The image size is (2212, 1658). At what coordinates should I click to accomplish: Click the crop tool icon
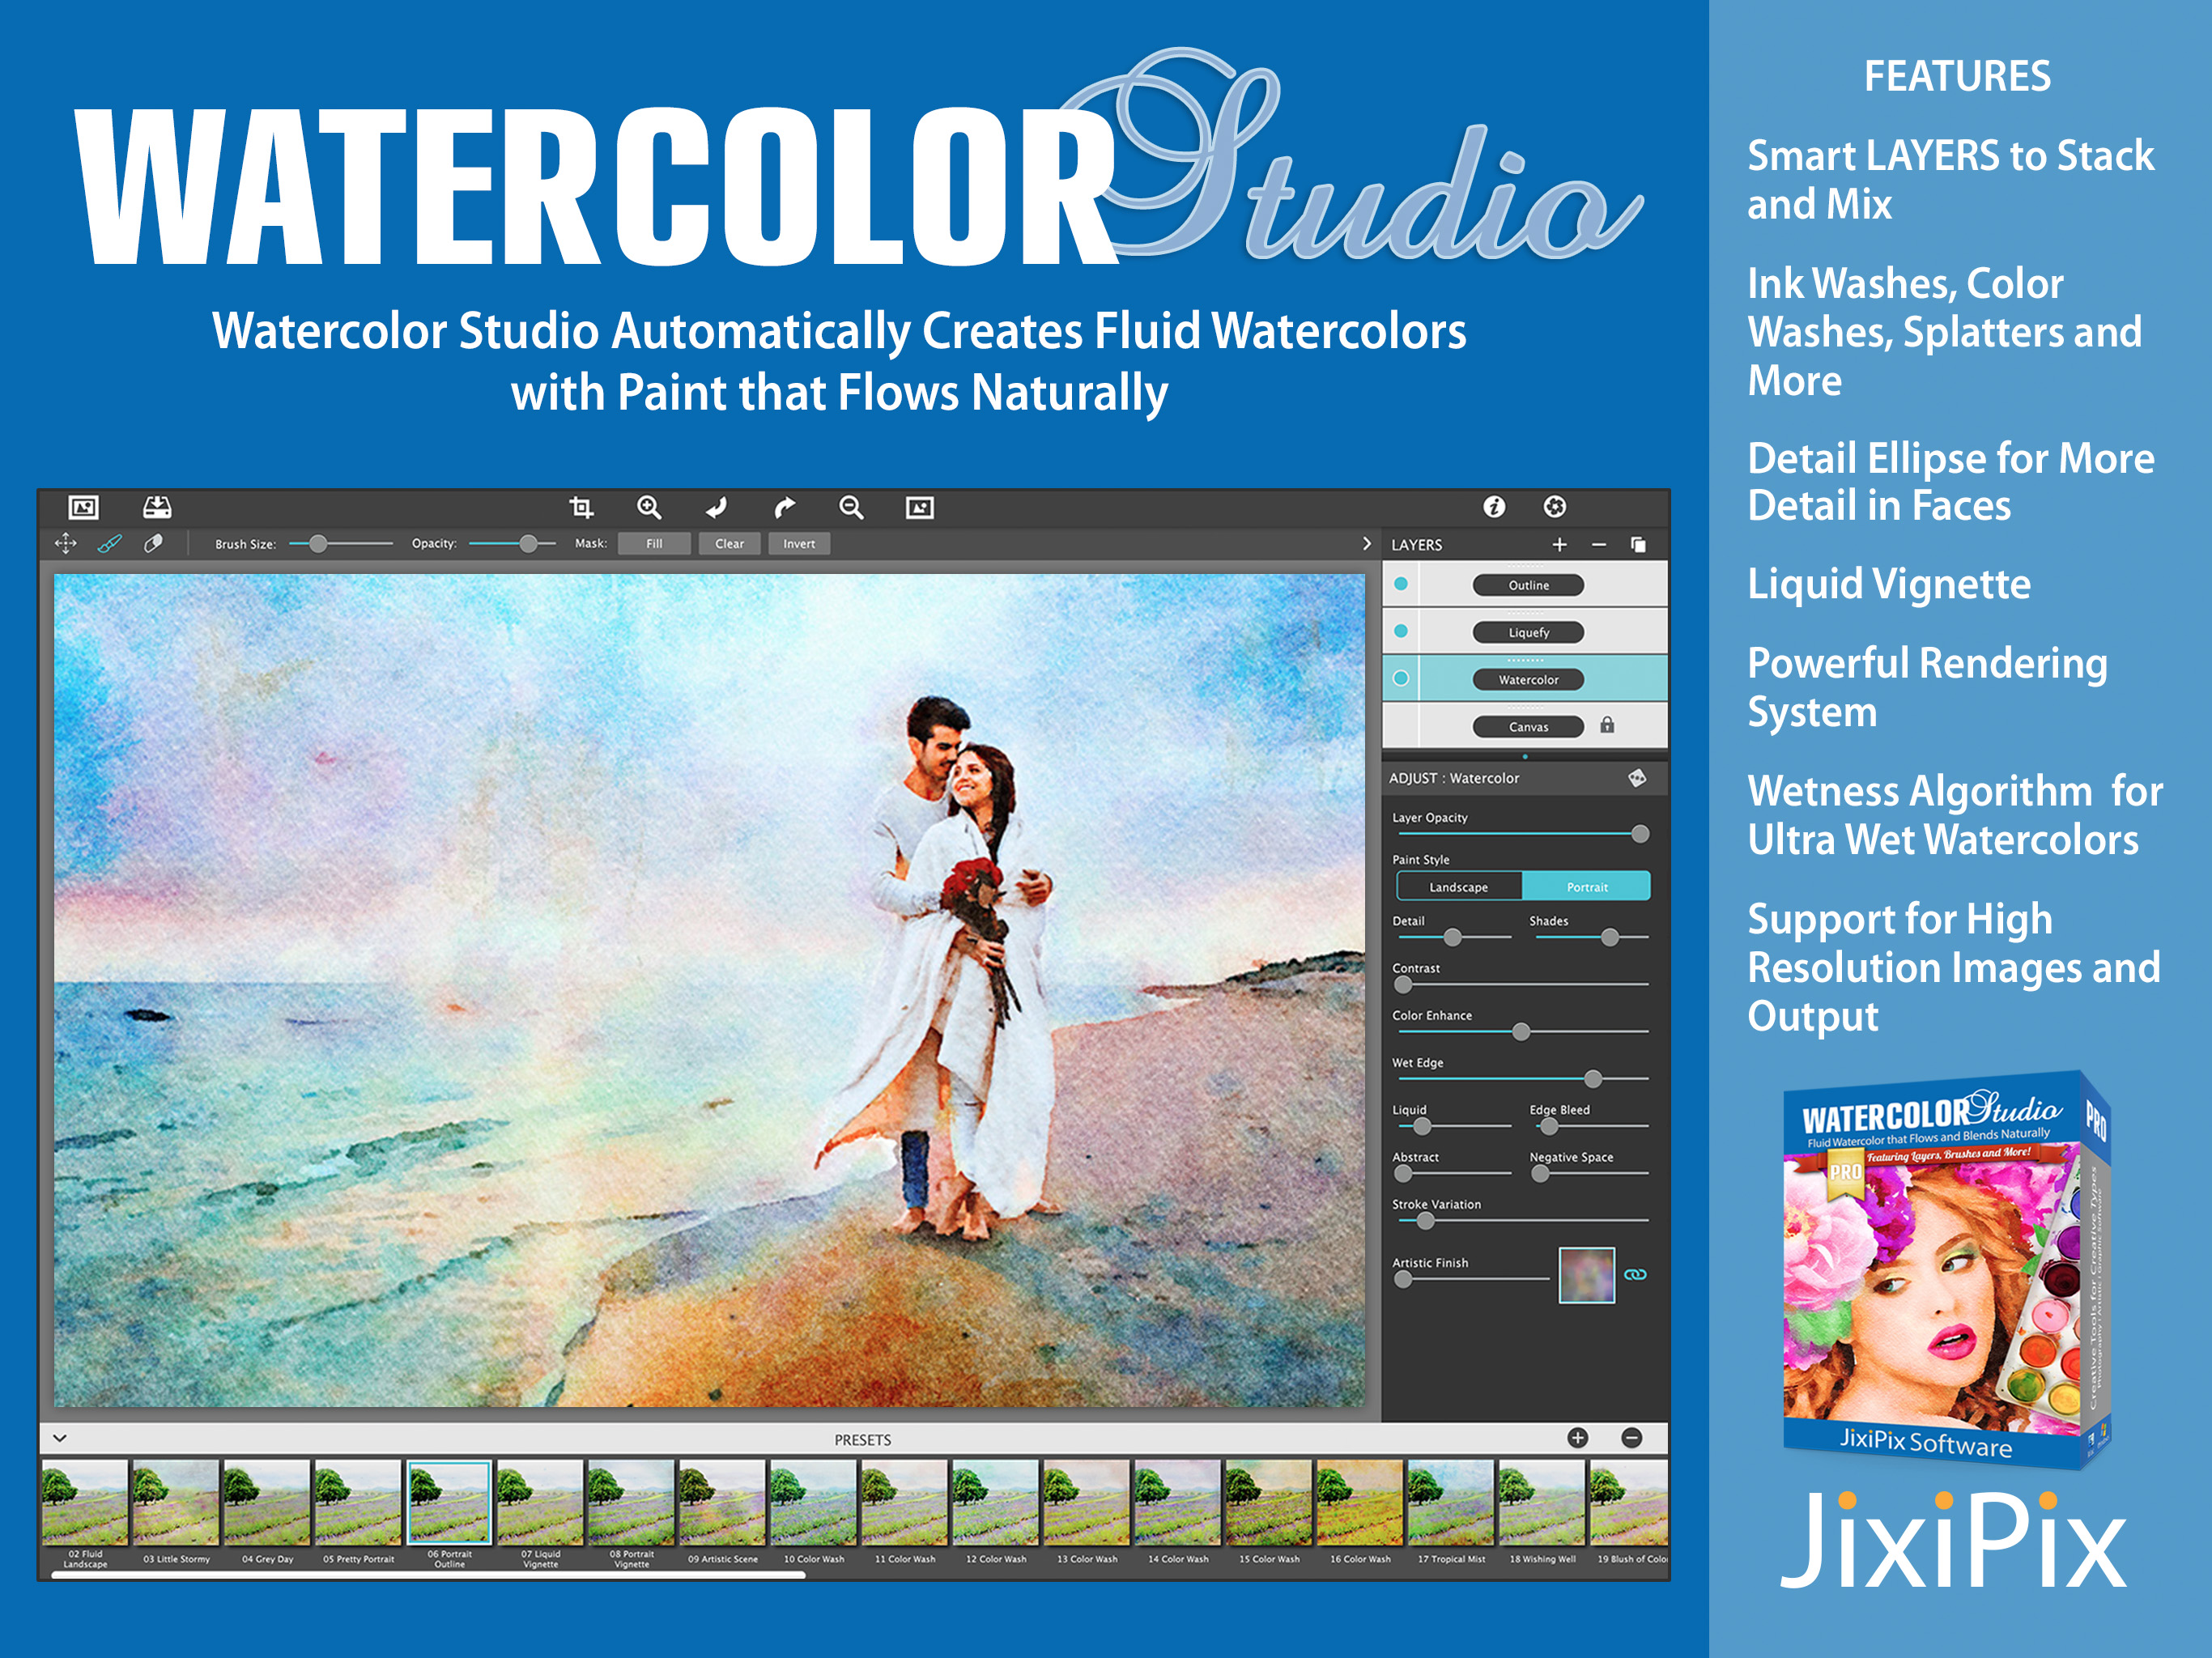581,507
